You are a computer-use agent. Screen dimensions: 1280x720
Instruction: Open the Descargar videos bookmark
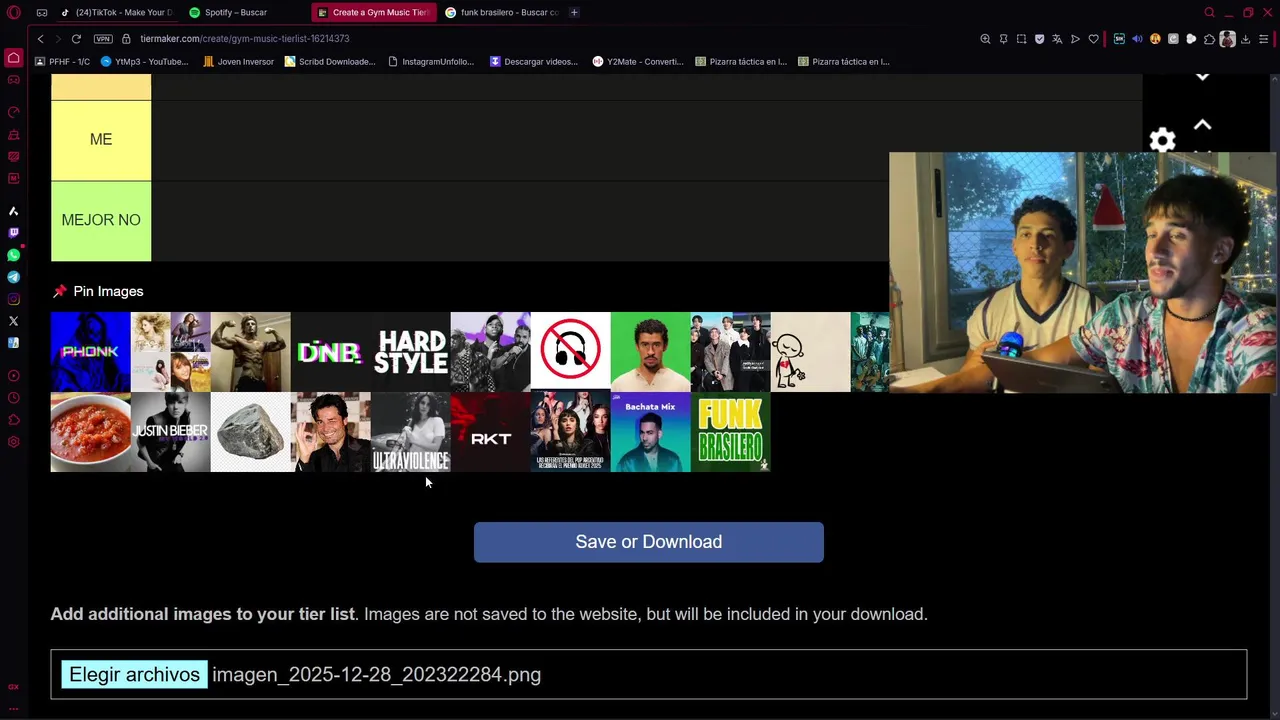[x=534, y=61]
